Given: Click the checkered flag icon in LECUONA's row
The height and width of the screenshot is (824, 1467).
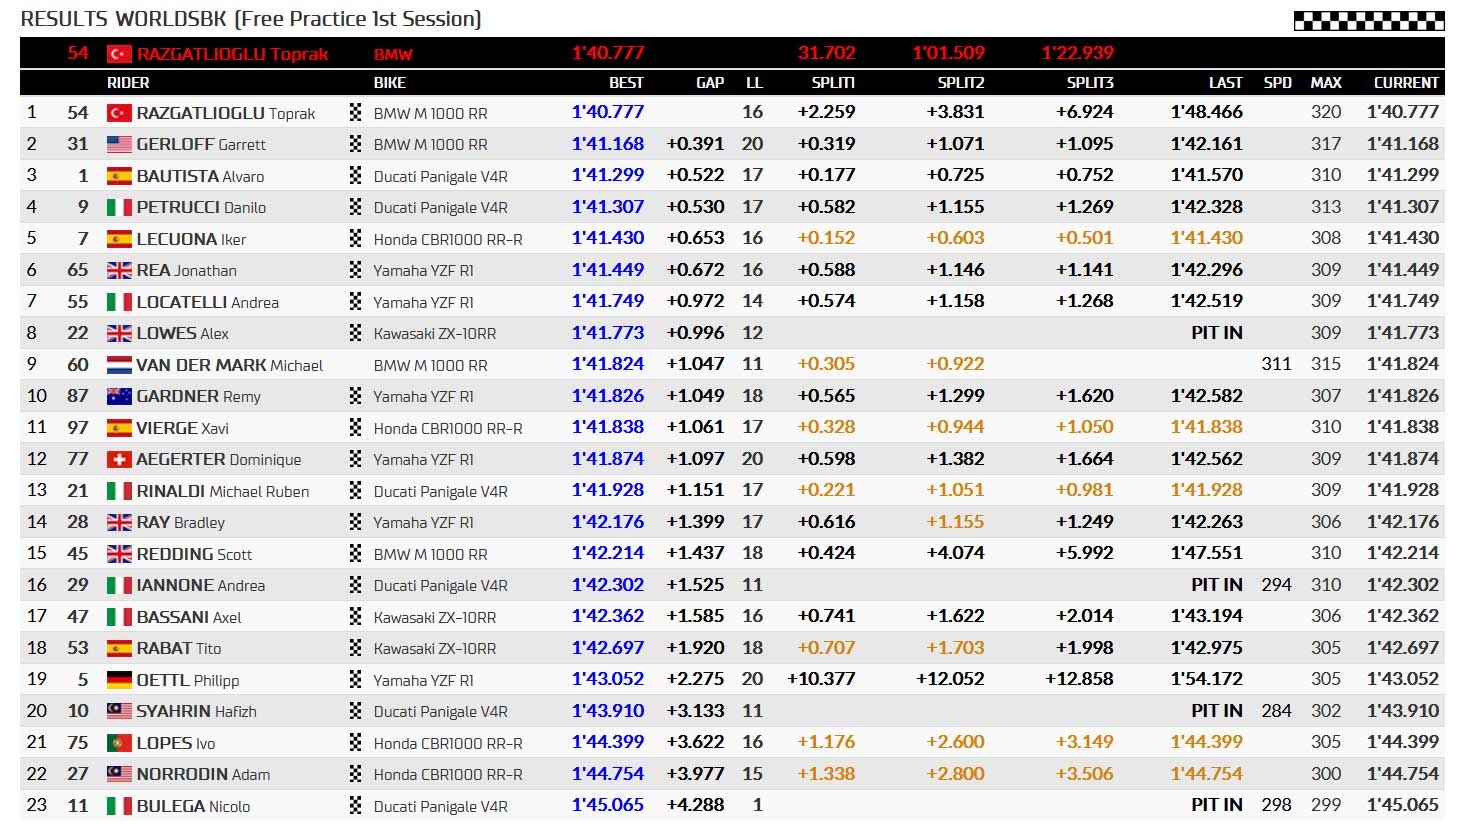Looking at the screenshot, I should click(x=355, y=239).
